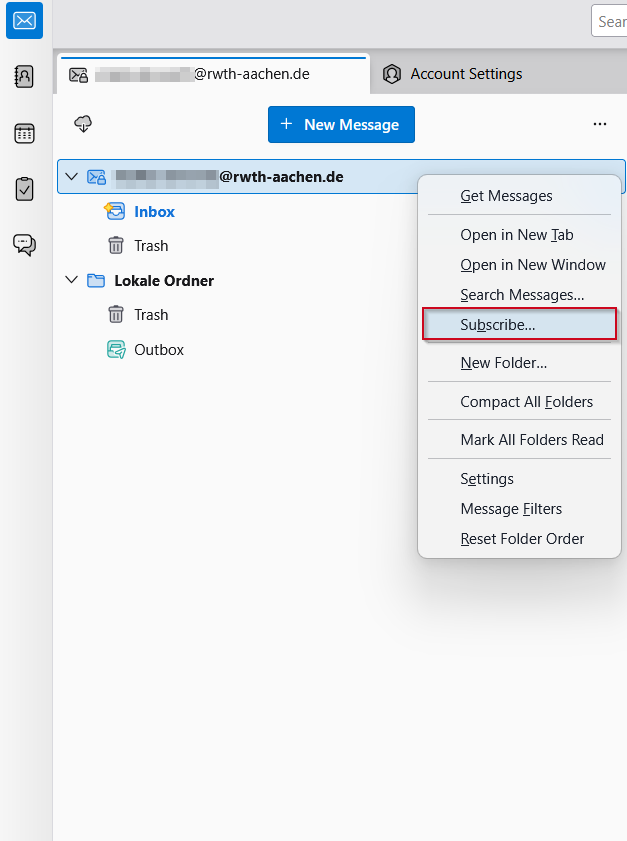Open Message Filters from context menu
Image resolution: width=627 pixels, height=841 pixels.
519,508
